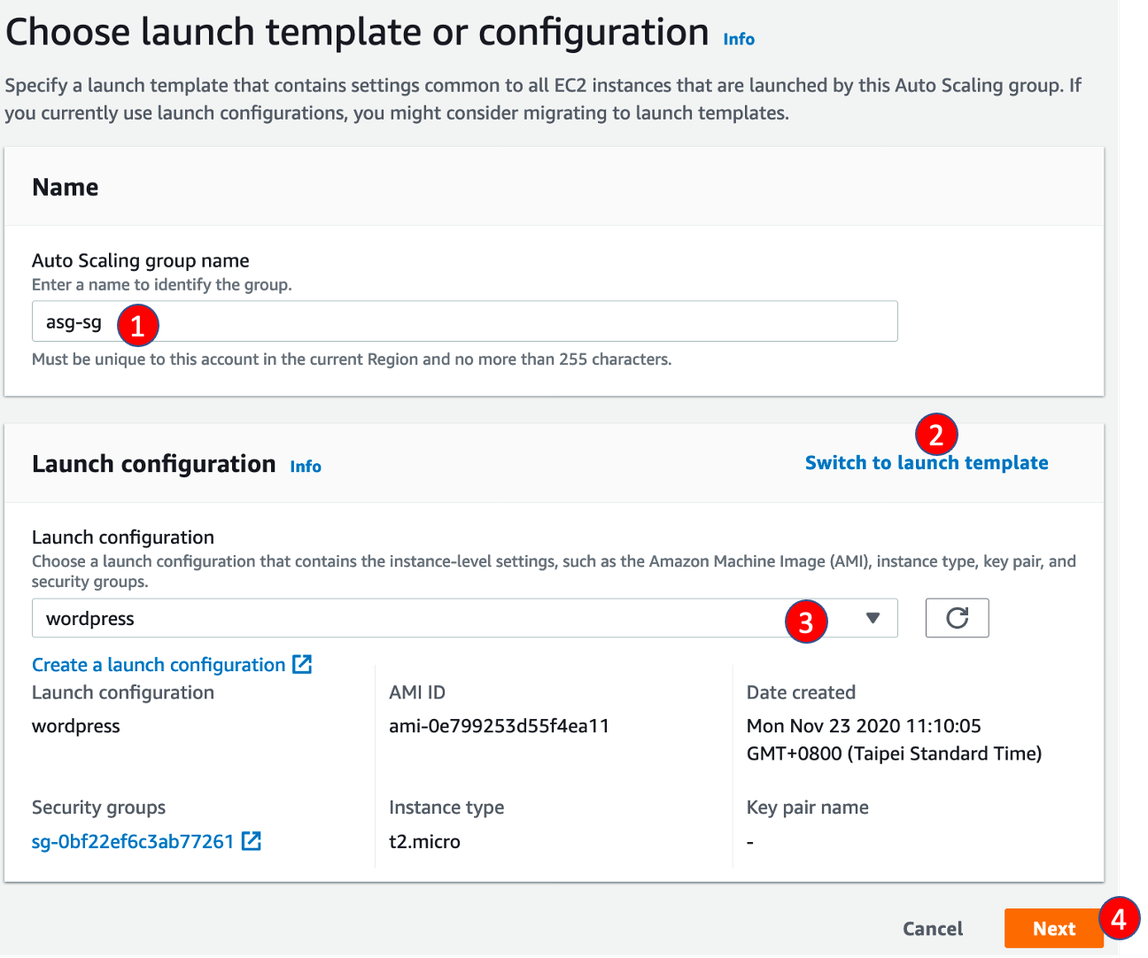
Task: Open the Create a launch configuration link
Action: 158,665
